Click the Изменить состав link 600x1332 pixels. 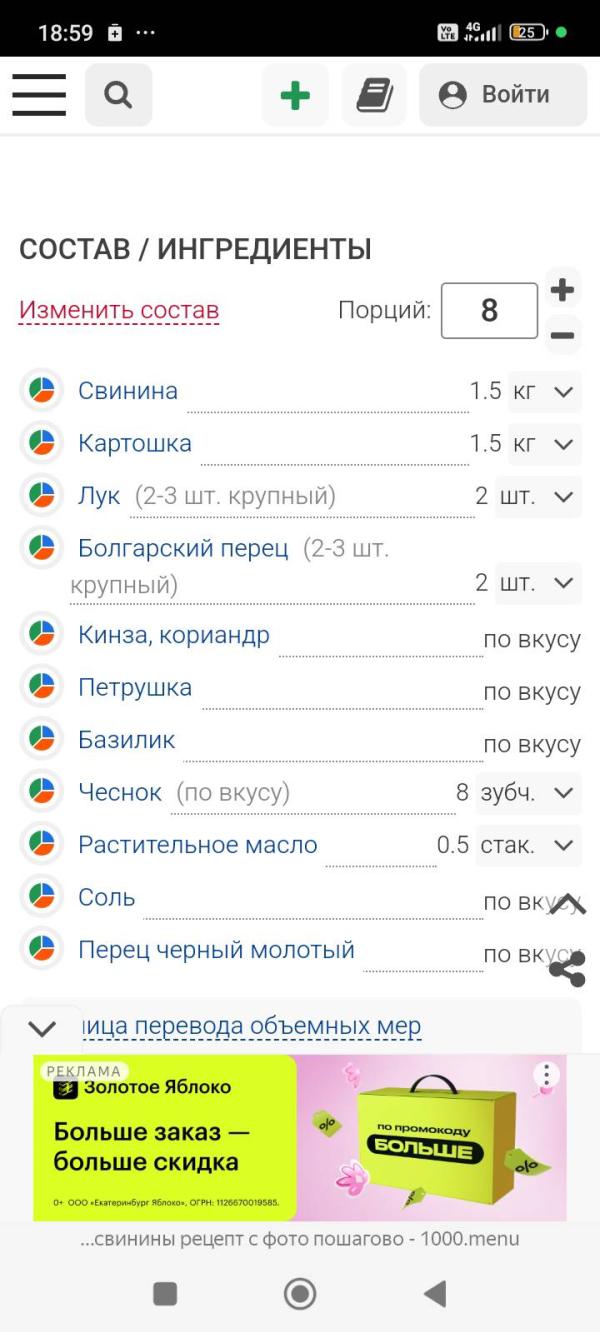click(119, 310)
